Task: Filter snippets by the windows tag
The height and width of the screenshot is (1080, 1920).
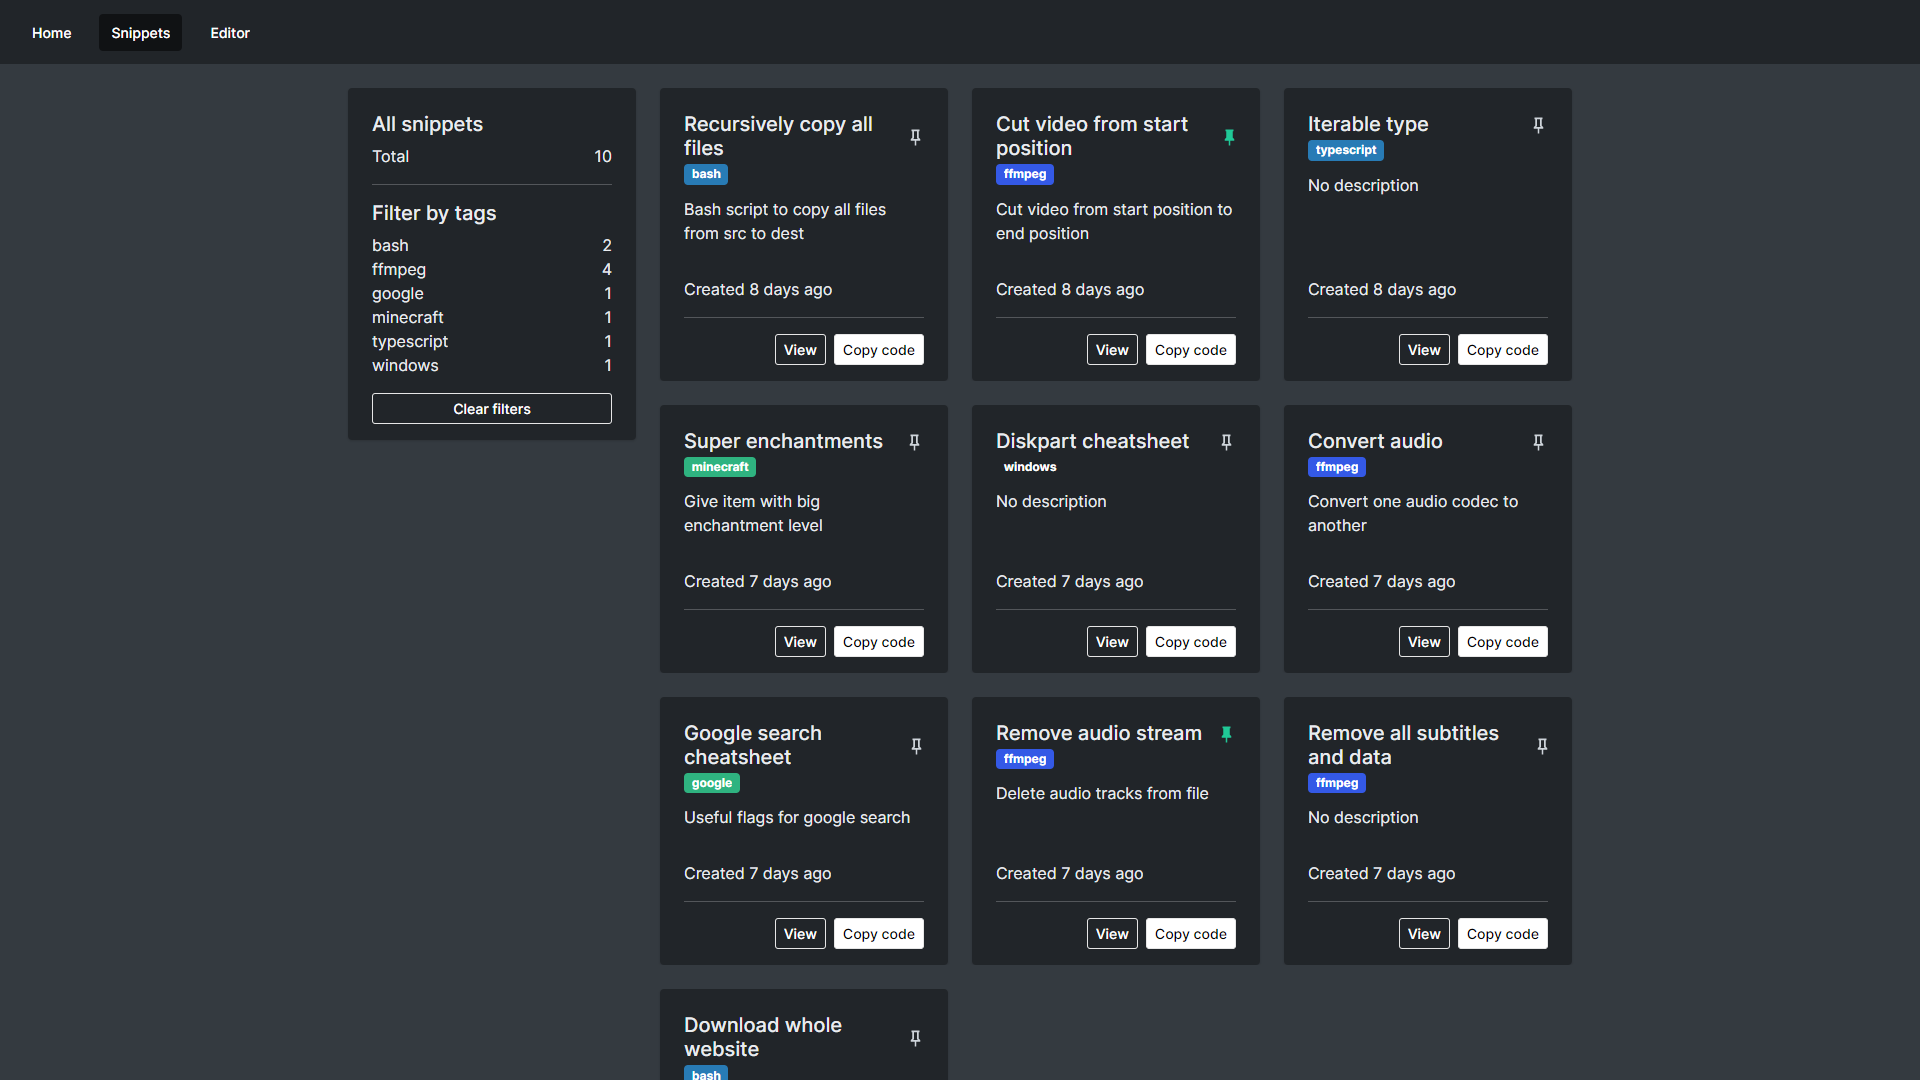Action: pyautogui.click(x=404, y=365)
